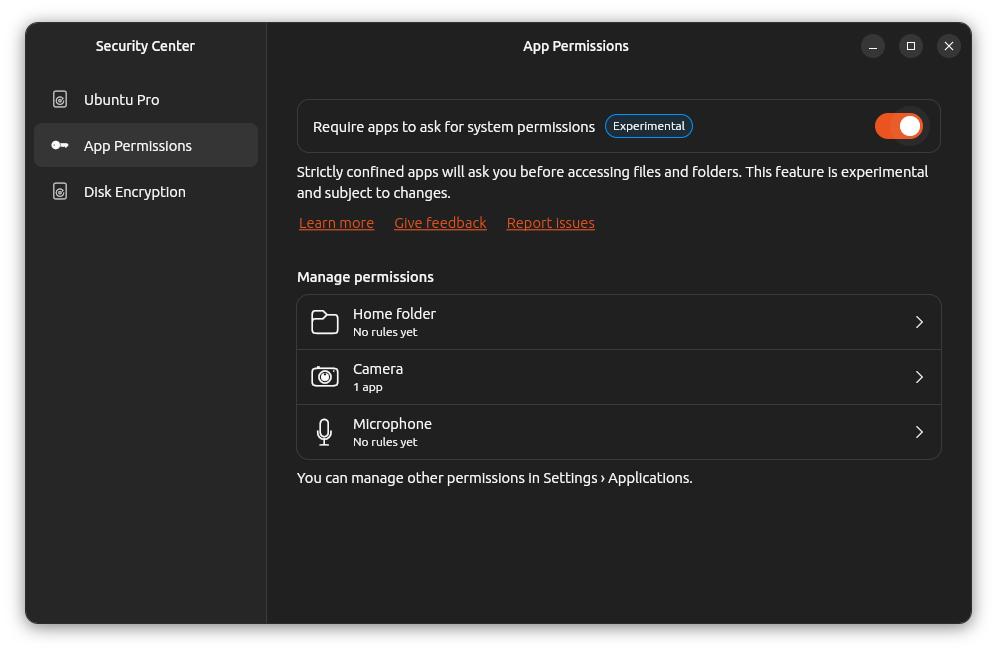997x652 pixels.
Task: Click the Home folder icon
Action: point(324,321)
